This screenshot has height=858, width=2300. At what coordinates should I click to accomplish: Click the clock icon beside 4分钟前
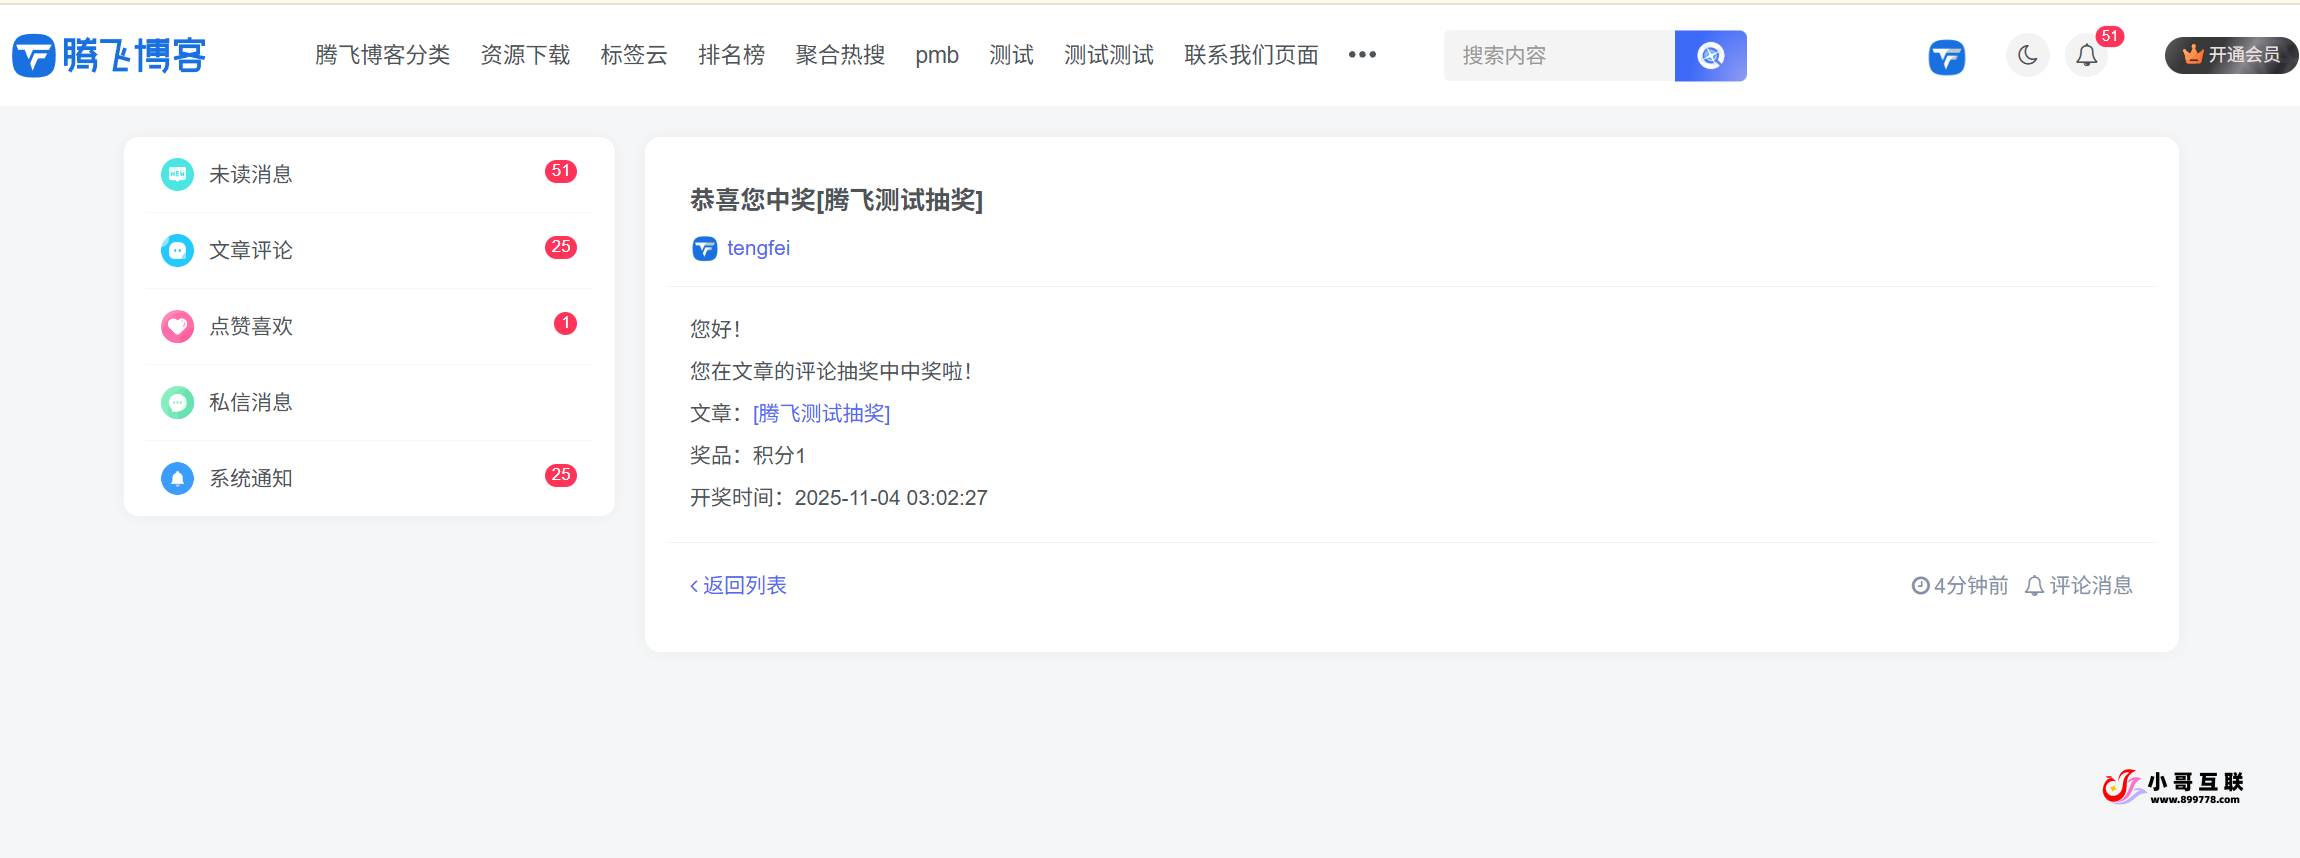[1920, 585]
